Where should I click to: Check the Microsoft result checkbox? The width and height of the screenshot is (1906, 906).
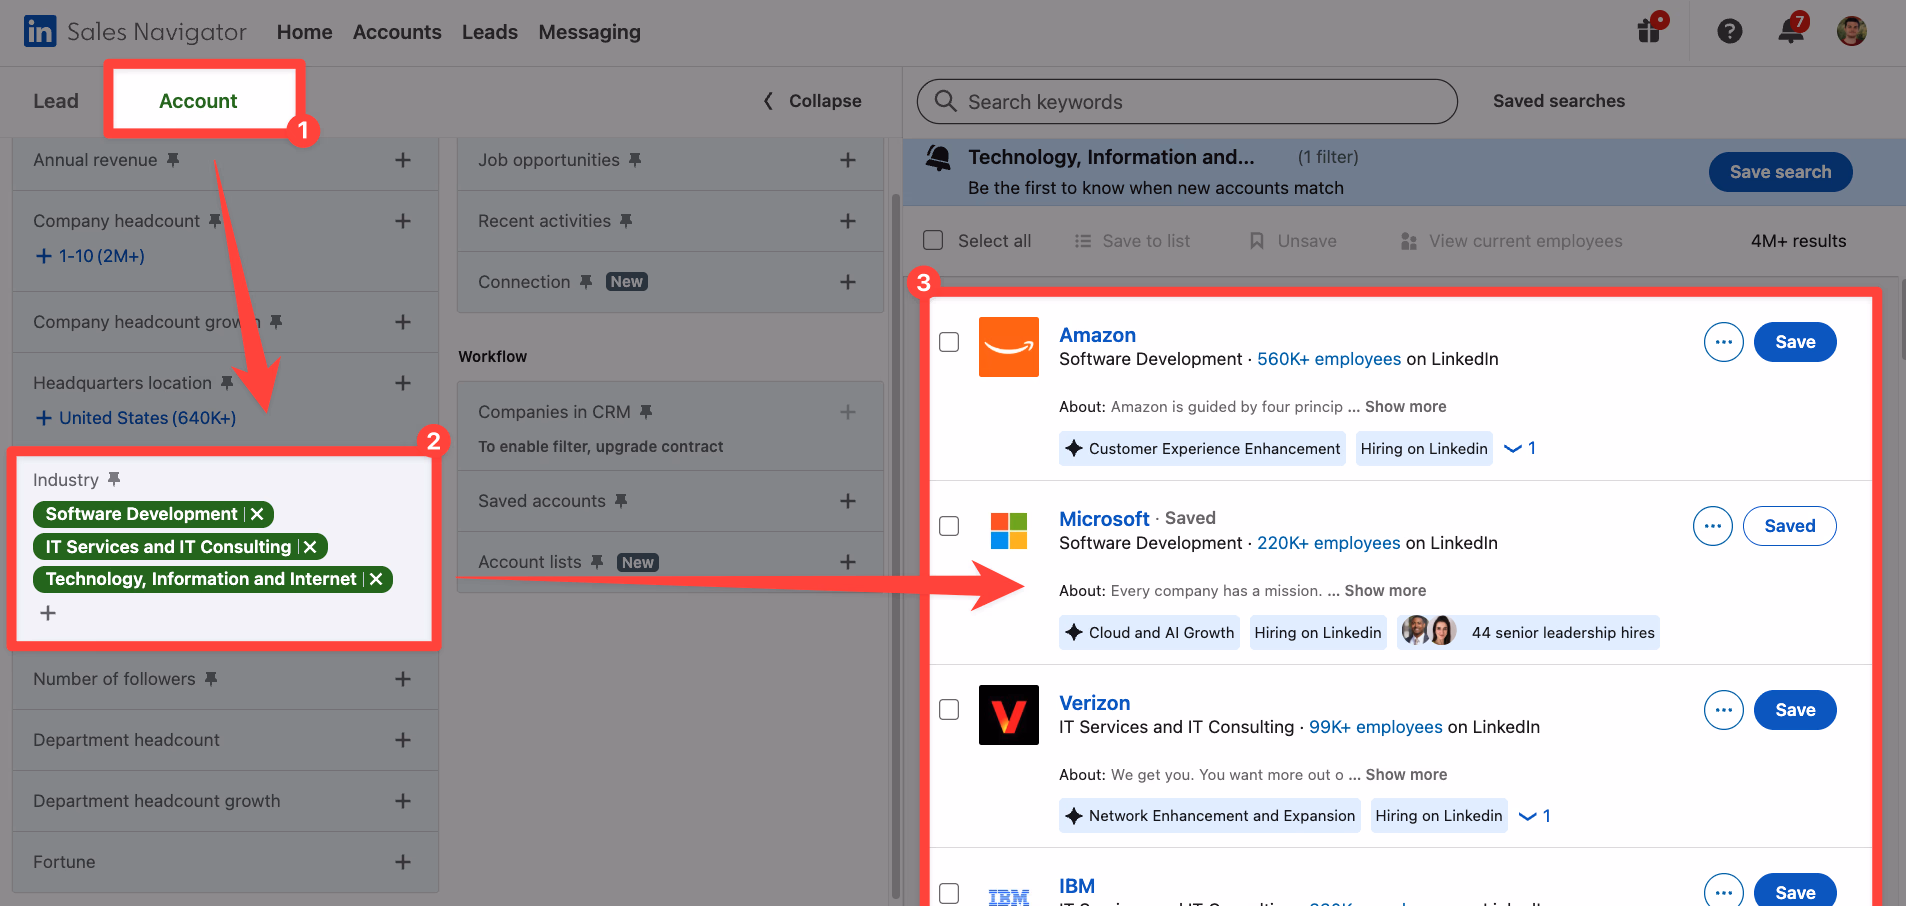(949, 526)
